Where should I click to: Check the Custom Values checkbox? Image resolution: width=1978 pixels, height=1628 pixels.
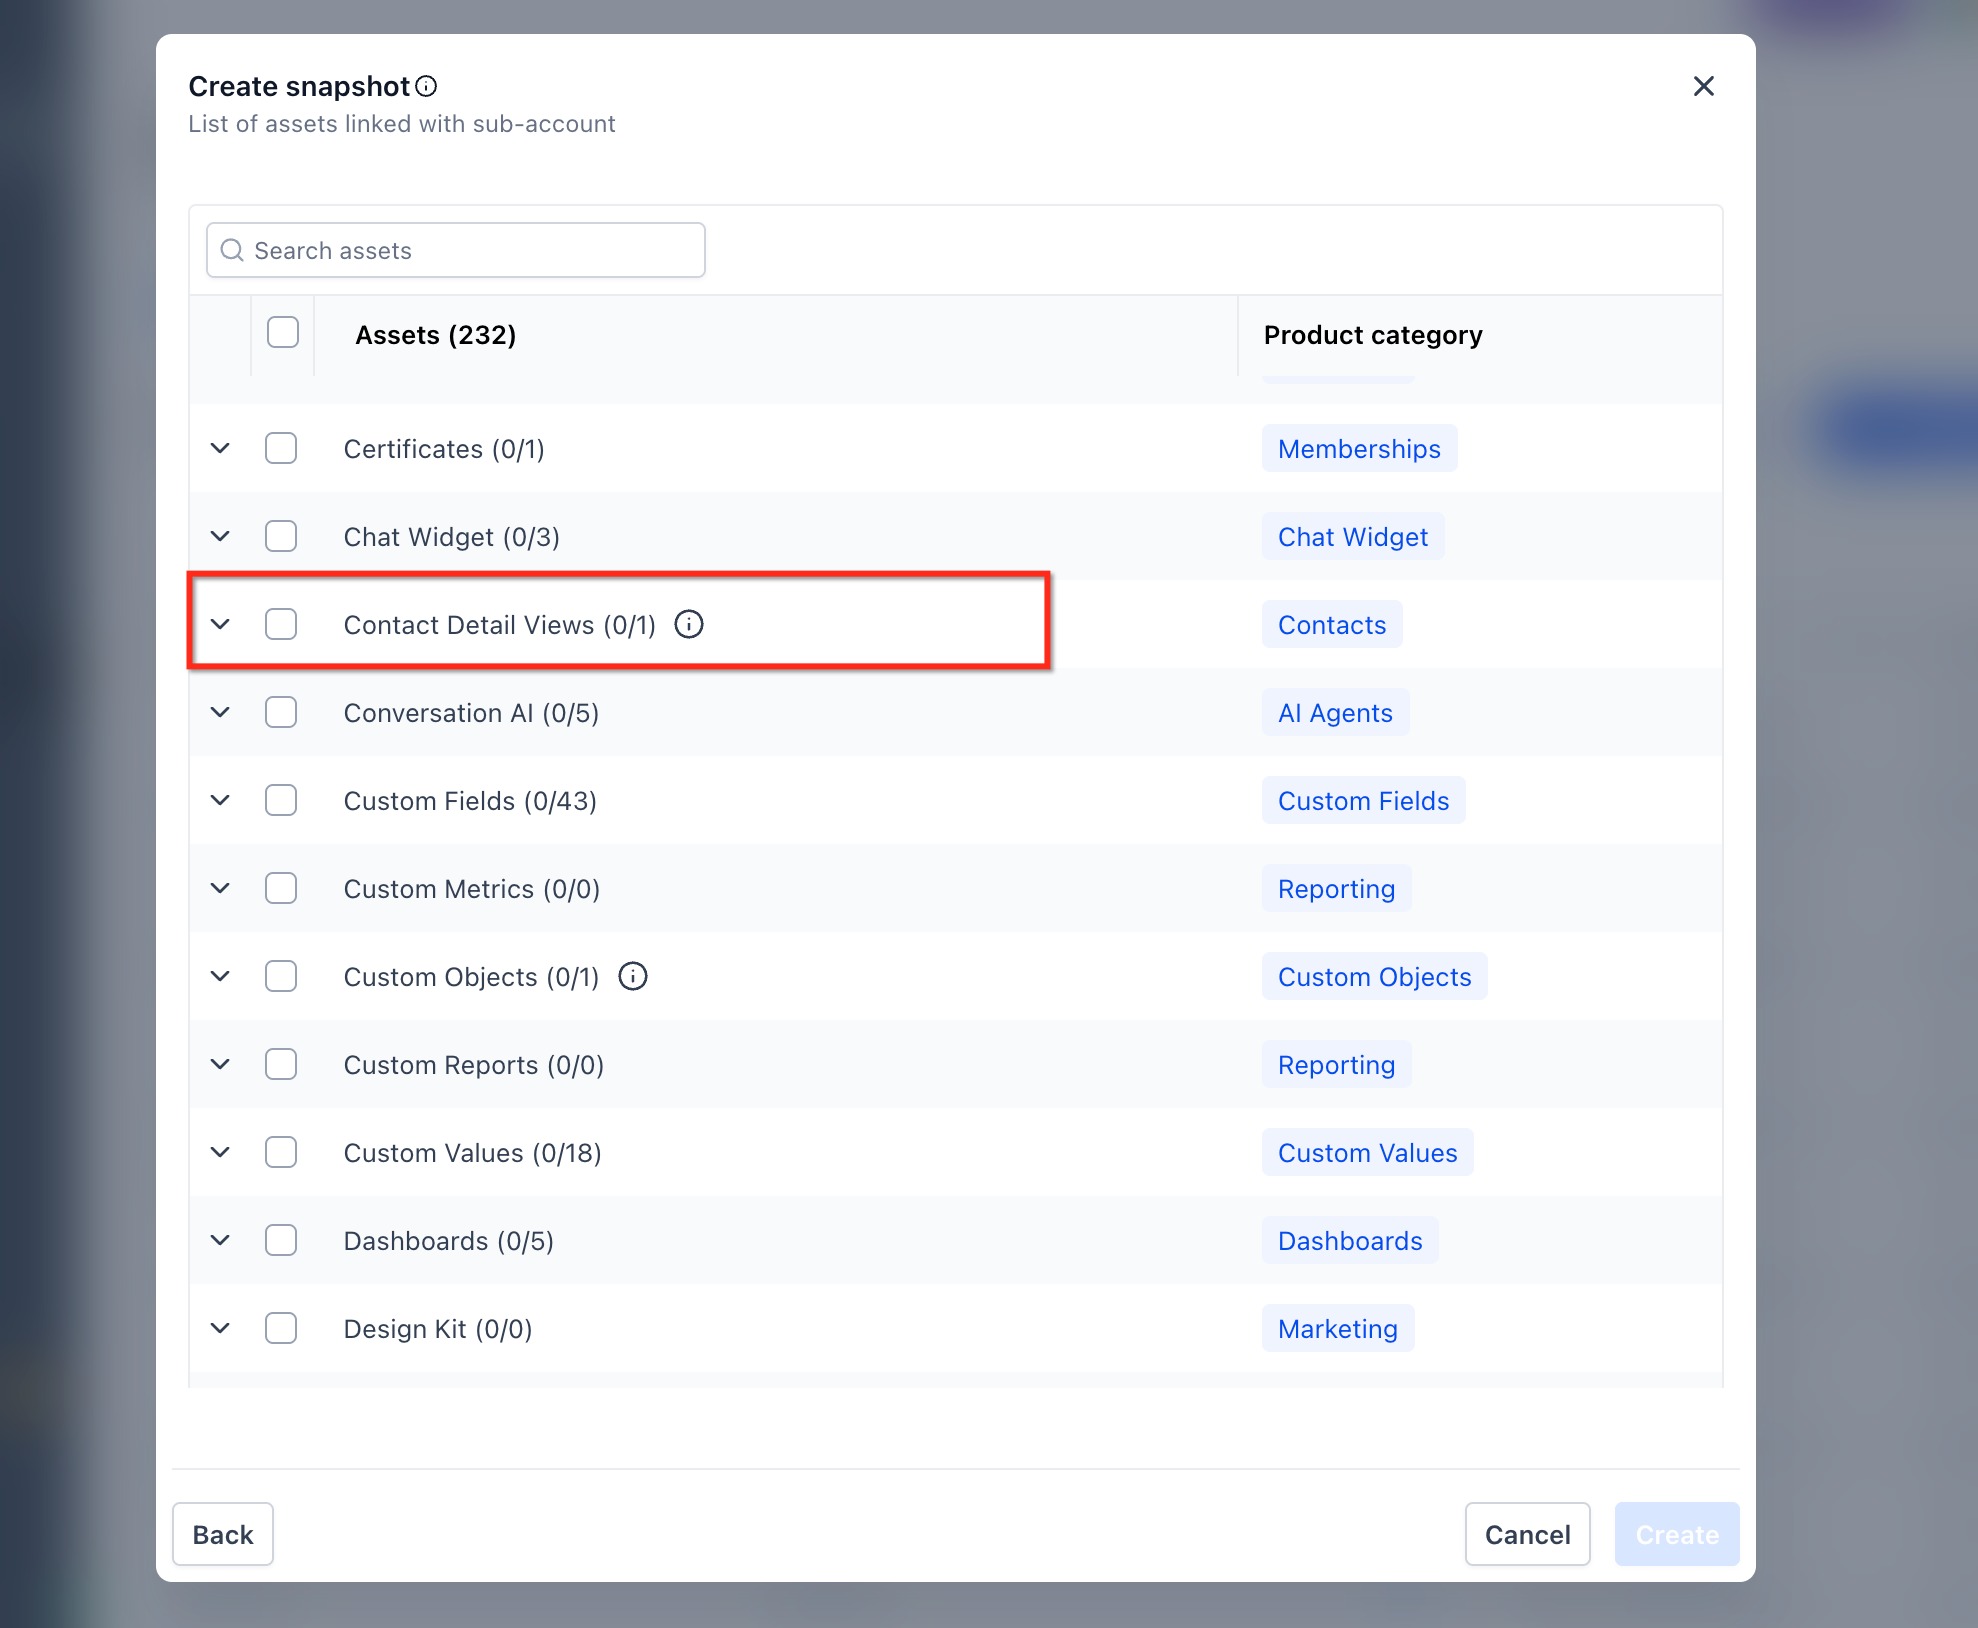(x=281, y=1152)
